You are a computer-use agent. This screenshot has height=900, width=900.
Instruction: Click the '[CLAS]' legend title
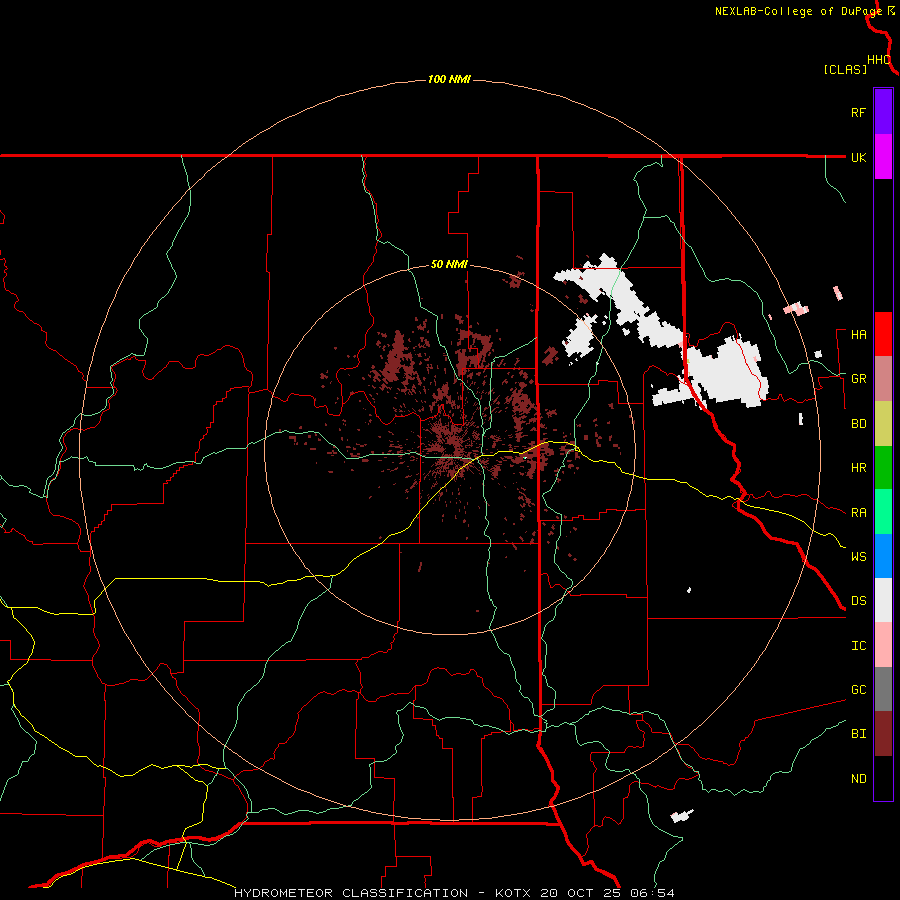coord(845,69)
